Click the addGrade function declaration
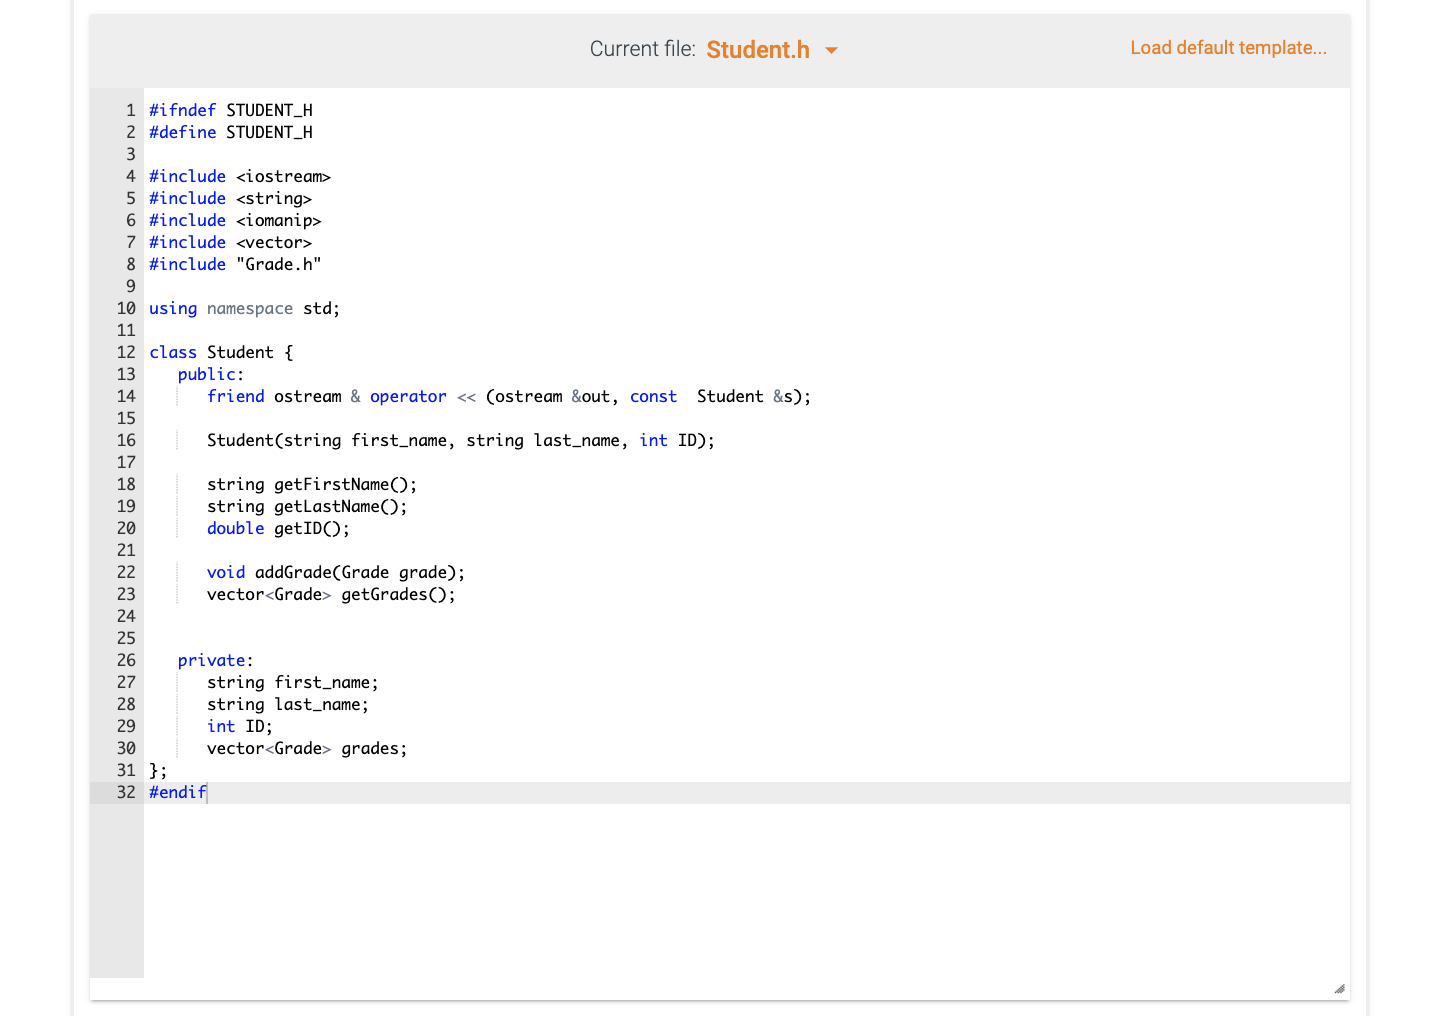 click(335, 572)
